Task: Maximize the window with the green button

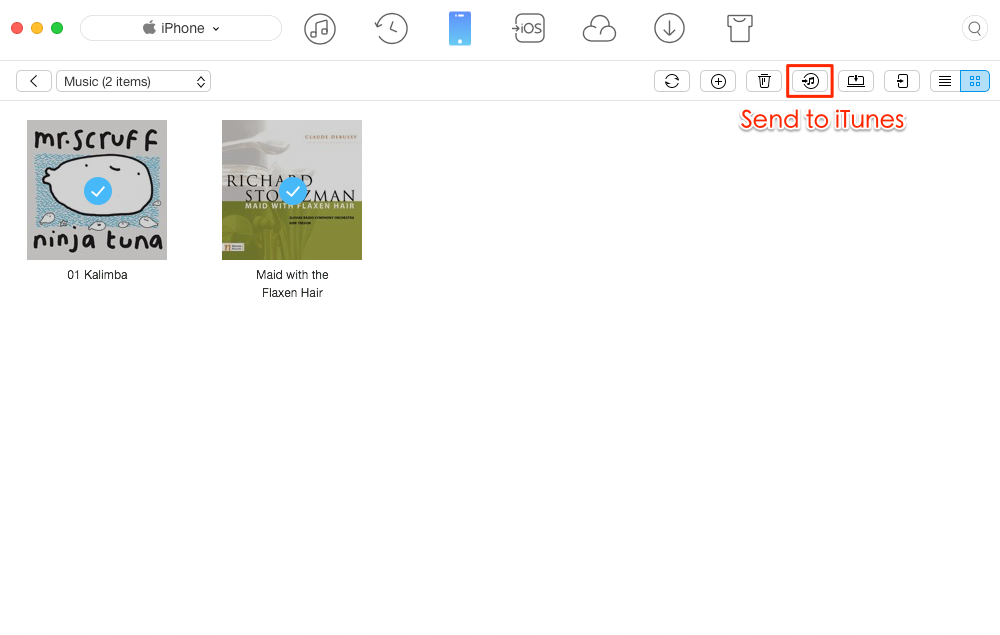Action: click(57, 28)
